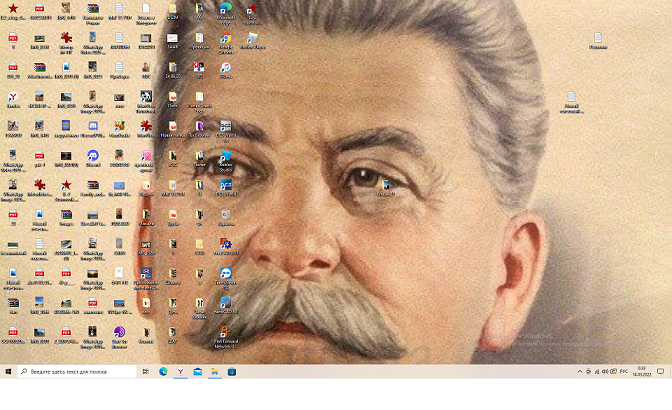The image size is (672, 410).
Task: Open Microsoft Store from the taskbar
Action: click(x=232, y=371)
